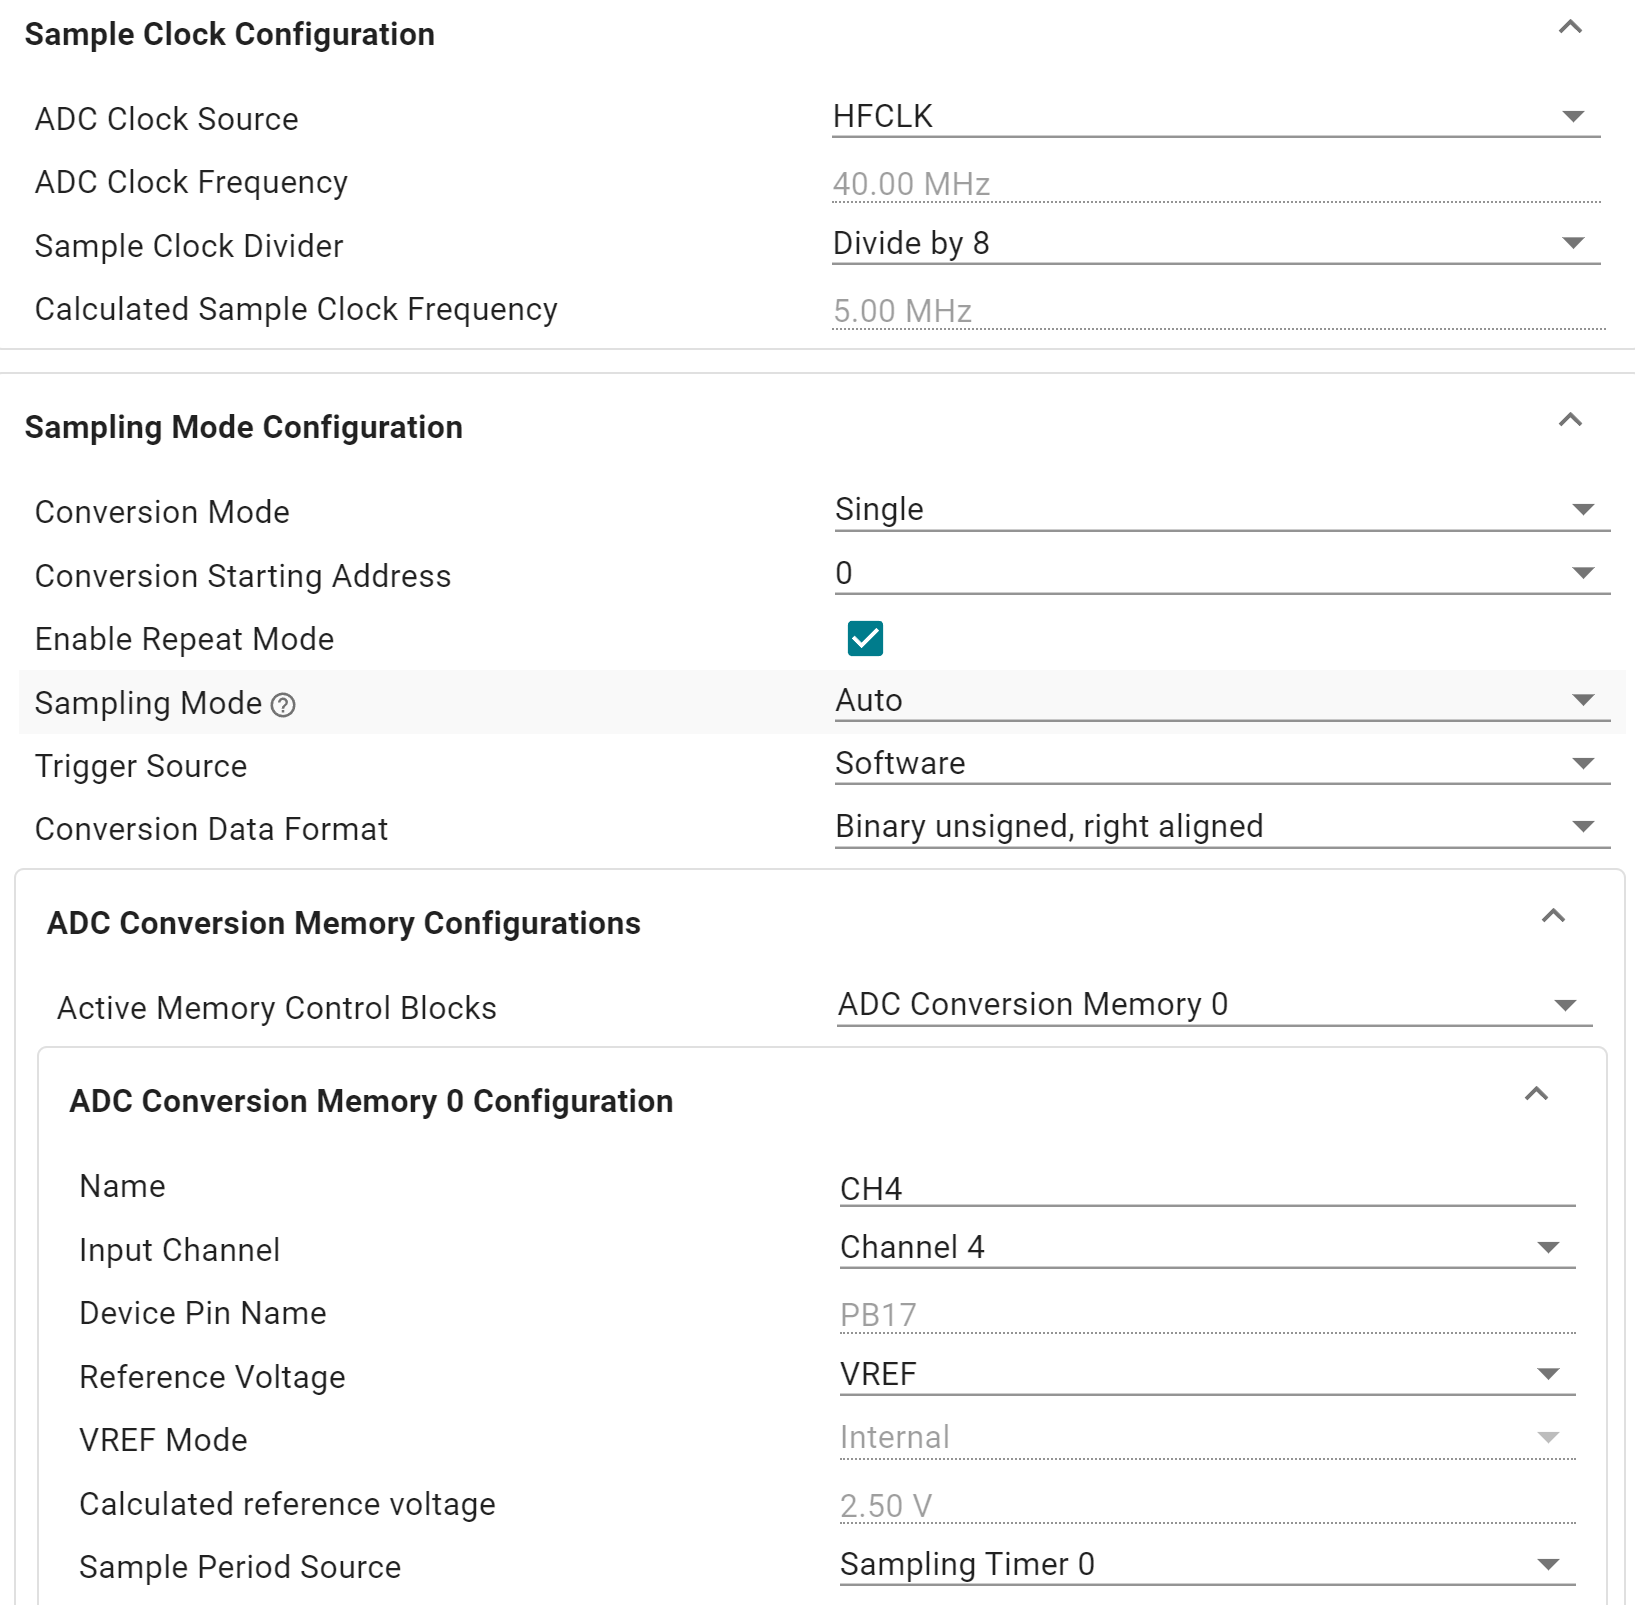The image size is (1635, 1605).
Task: Open the ADC Clock Source dropdown
Action: coord(1215,117)
